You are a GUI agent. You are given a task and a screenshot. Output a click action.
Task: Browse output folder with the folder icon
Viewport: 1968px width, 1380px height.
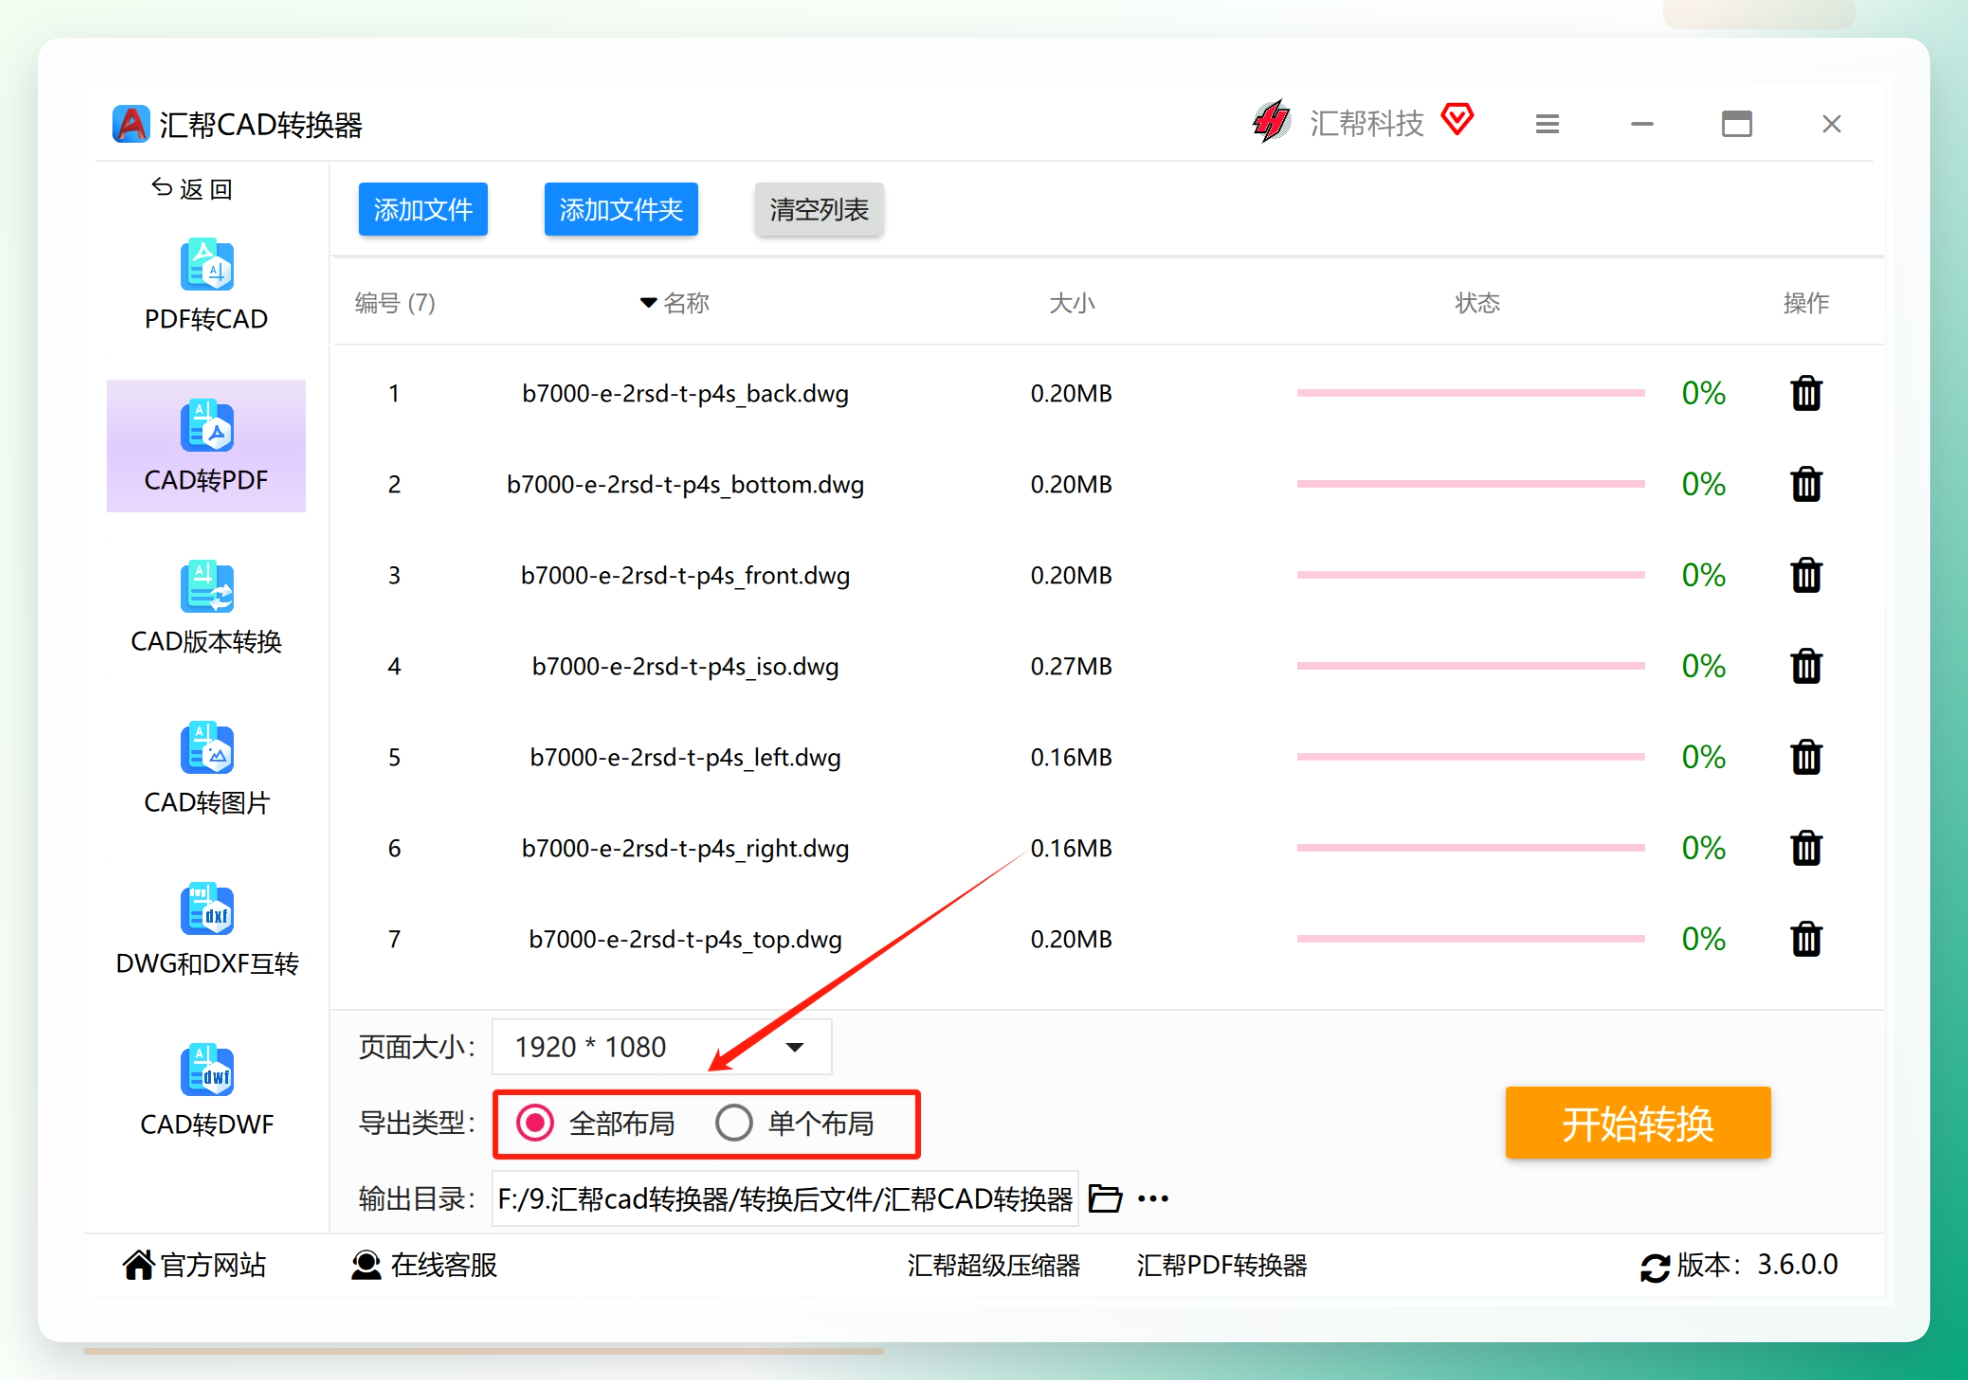point(1105,1198)
